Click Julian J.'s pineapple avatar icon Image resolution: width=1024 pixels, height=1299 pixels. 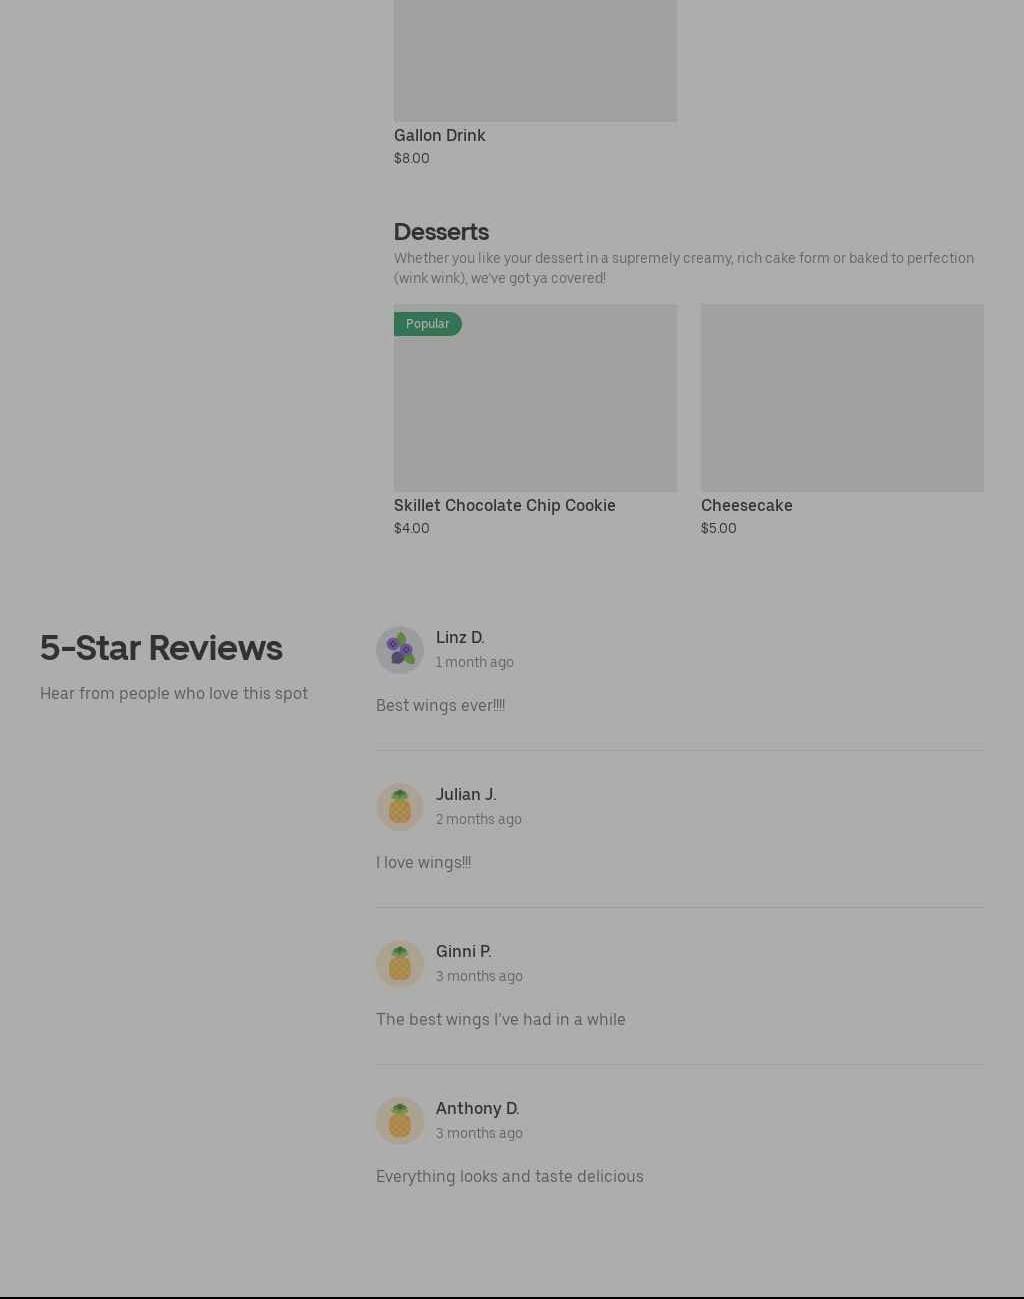point(400,807)
